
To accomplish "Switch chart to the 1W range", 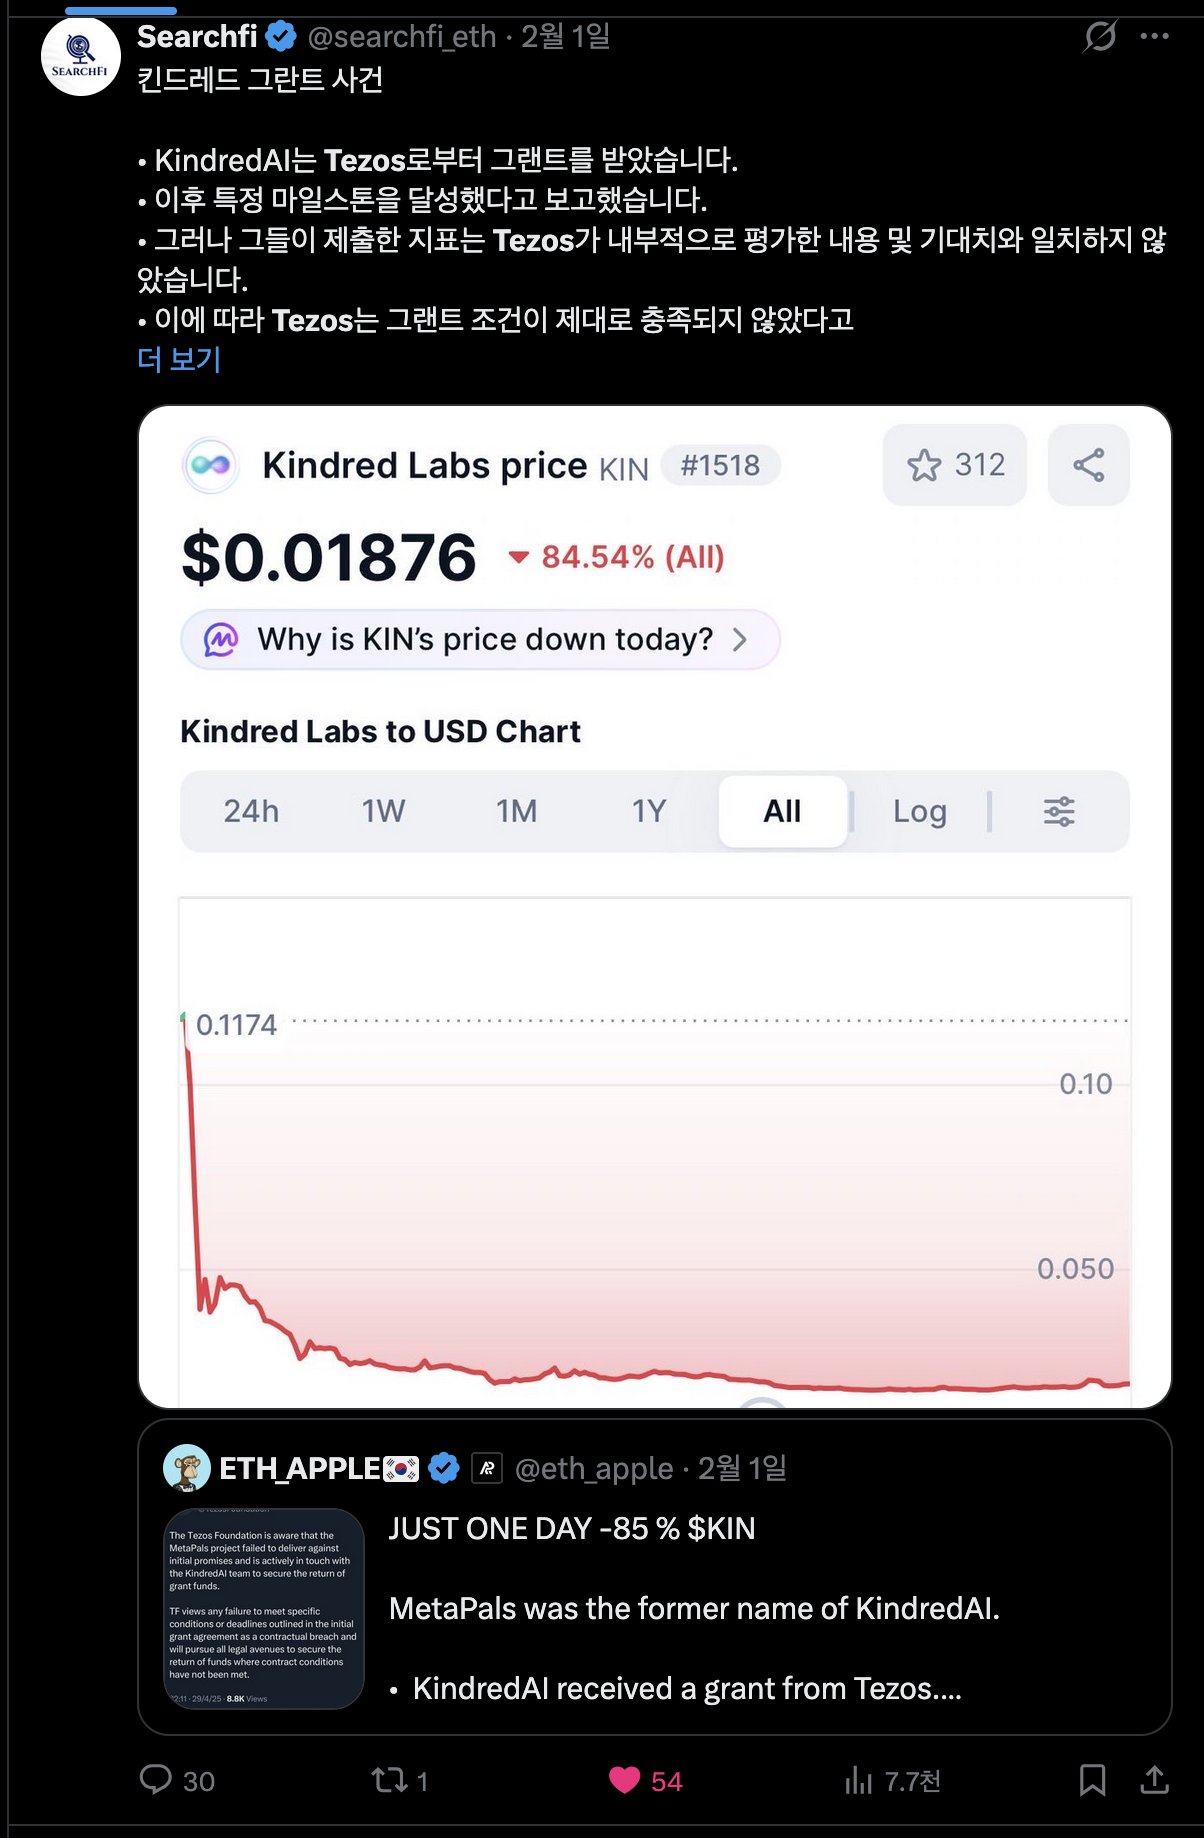I will [383, 811].
